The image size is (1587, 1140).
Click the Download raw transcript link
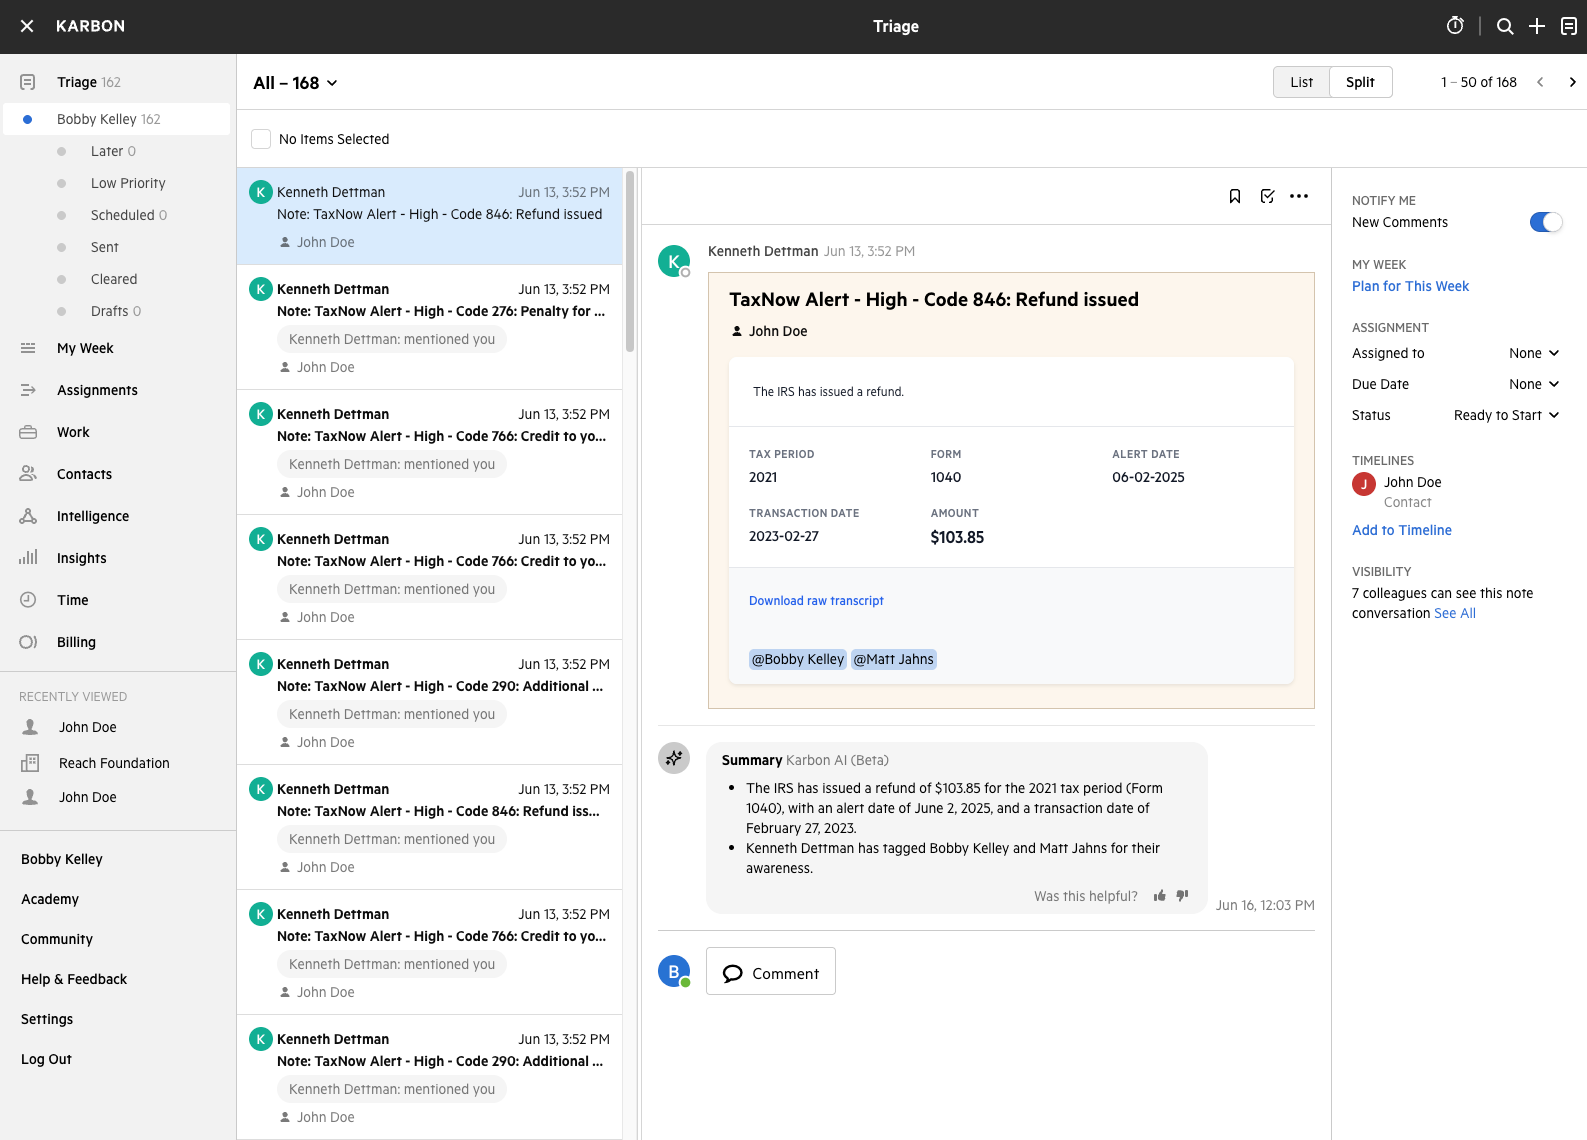coord(816,601)
